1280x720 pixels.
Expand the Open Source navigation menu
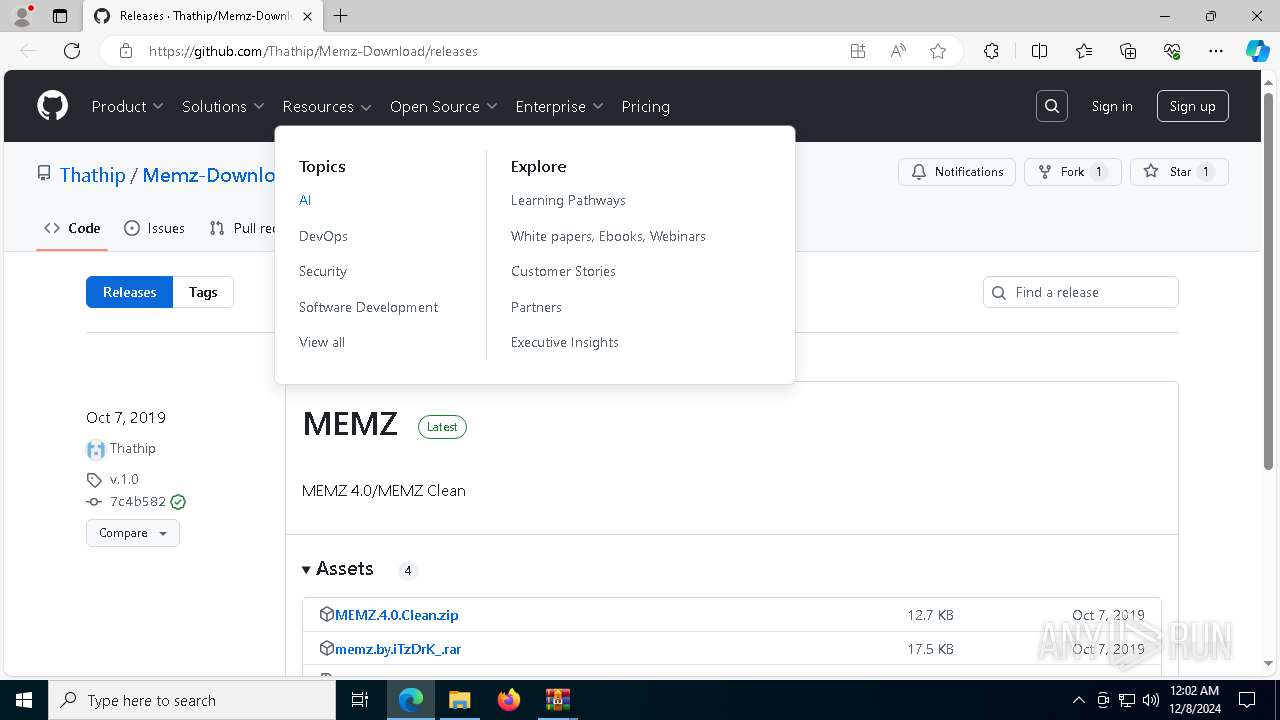(x=444, y=106)
